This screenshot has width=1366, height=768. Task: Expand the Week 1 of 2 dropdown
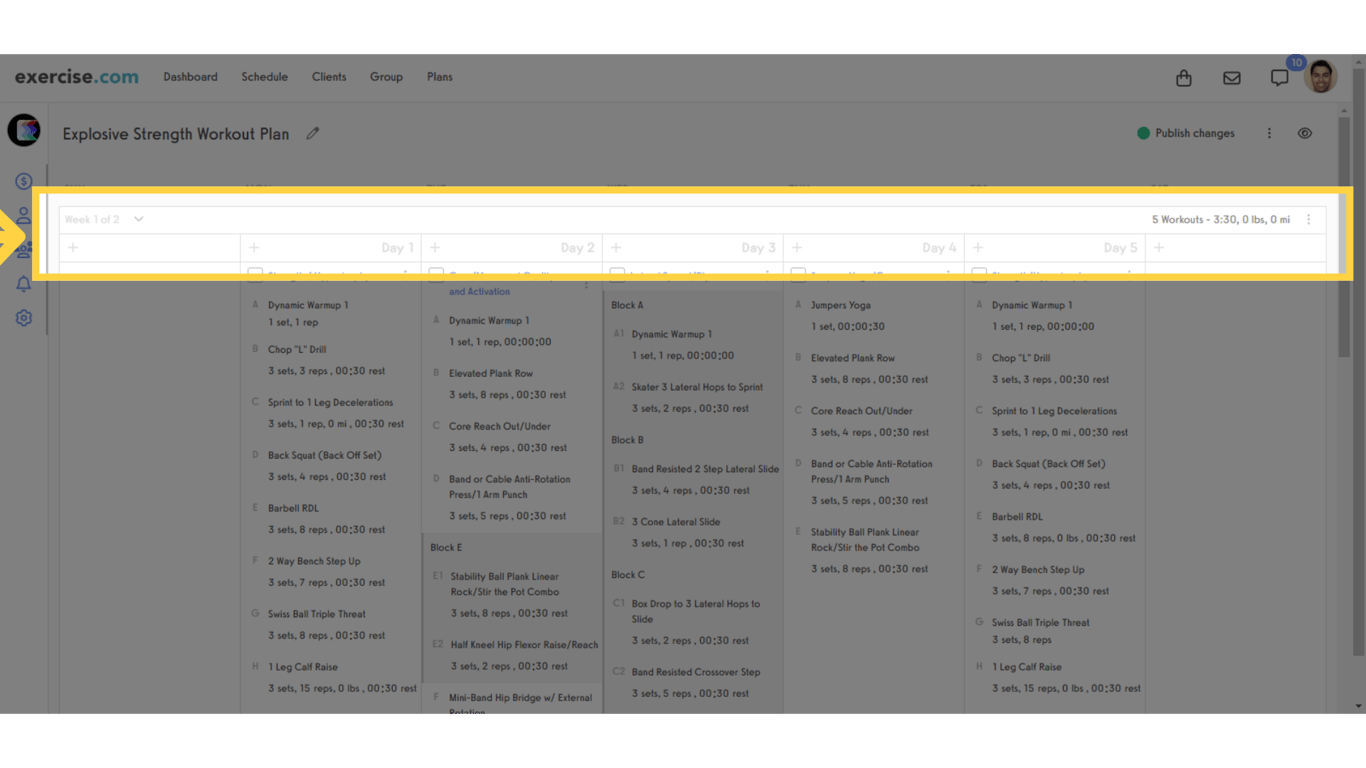138,220
